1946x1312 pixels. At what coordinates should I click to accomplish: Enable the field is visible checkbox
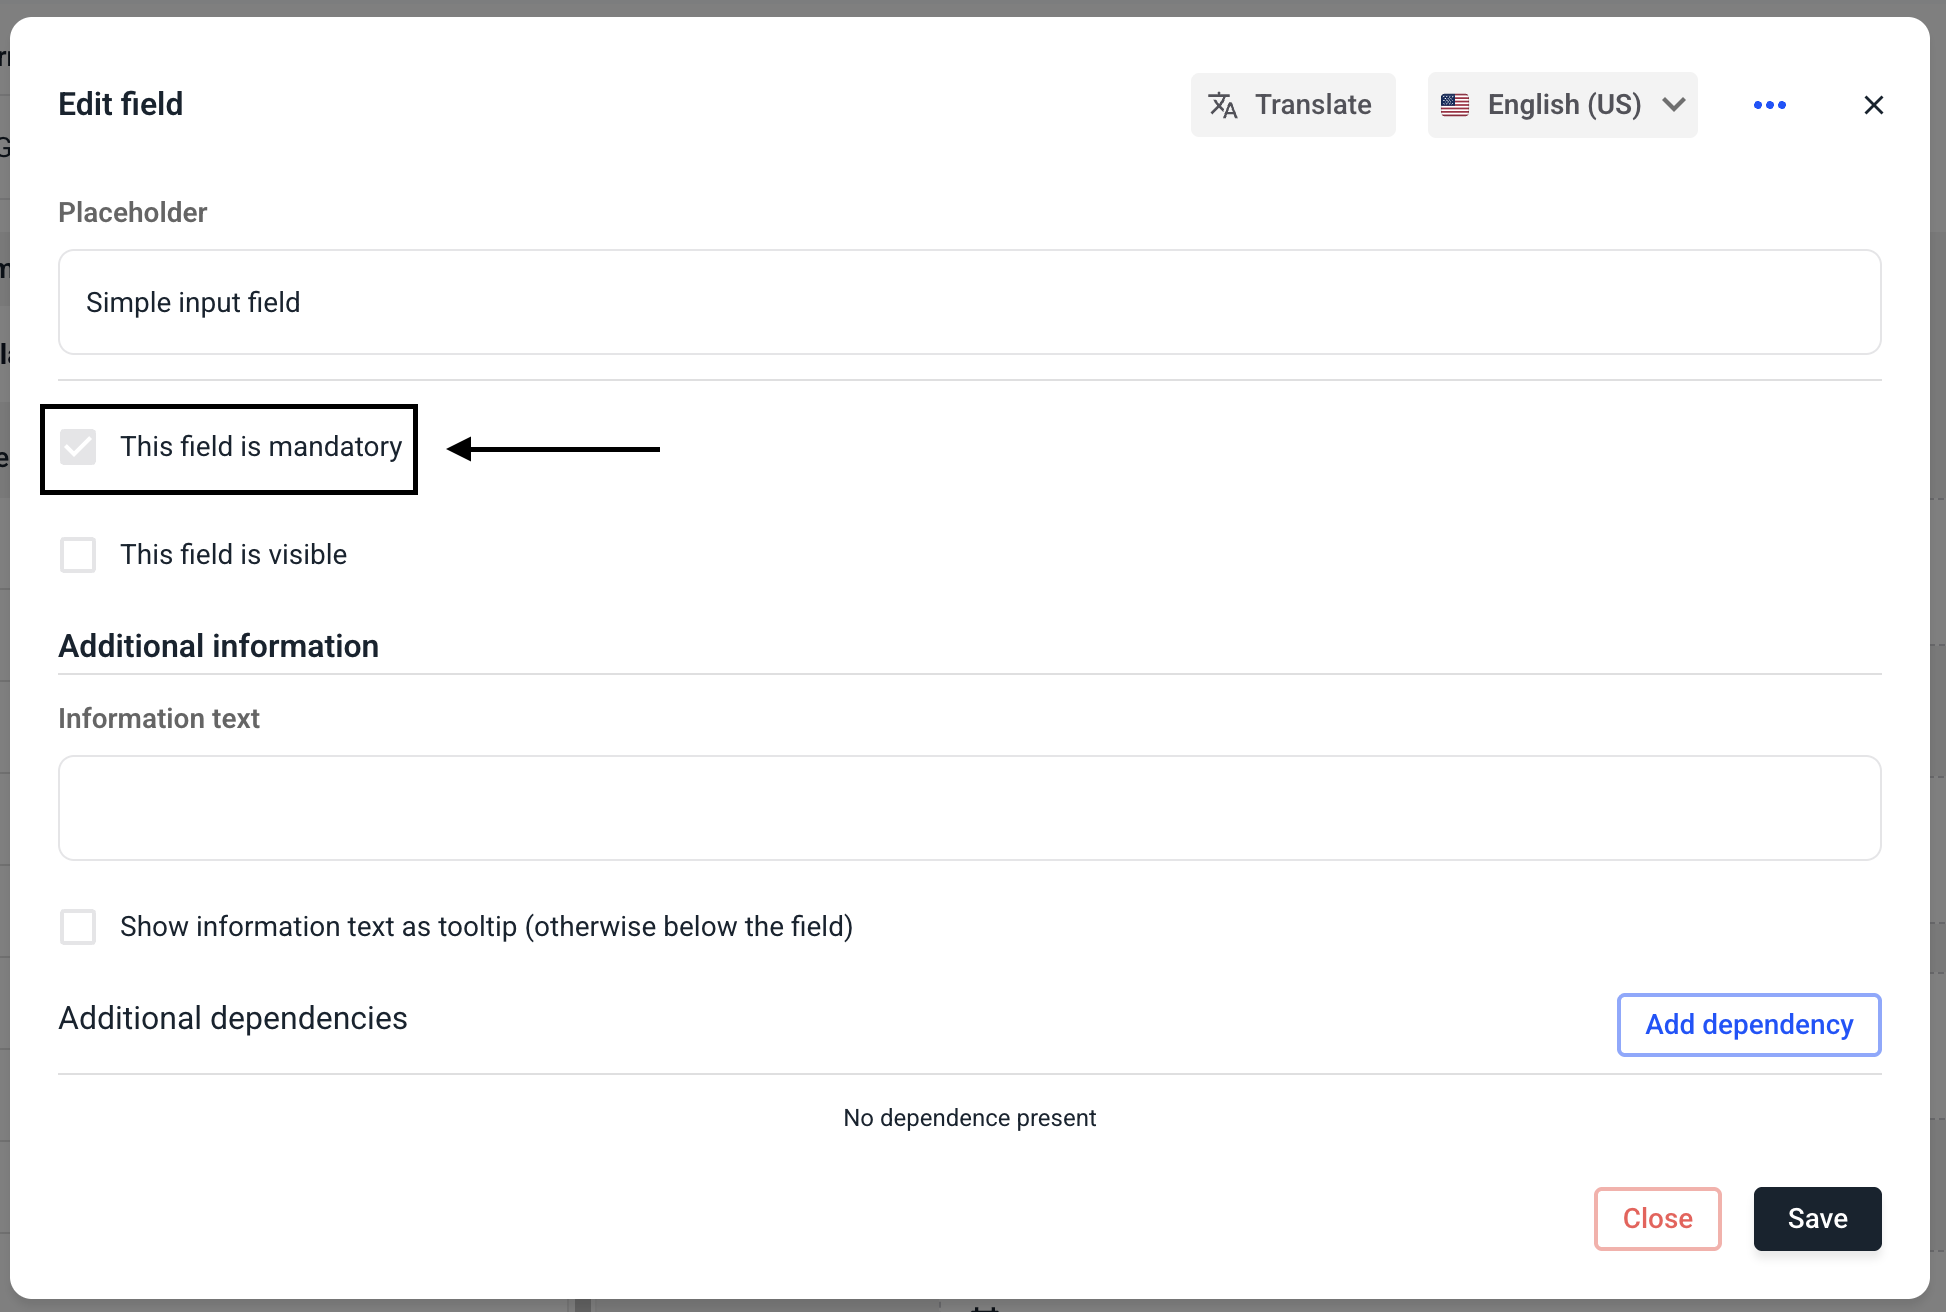click(78, 555)
